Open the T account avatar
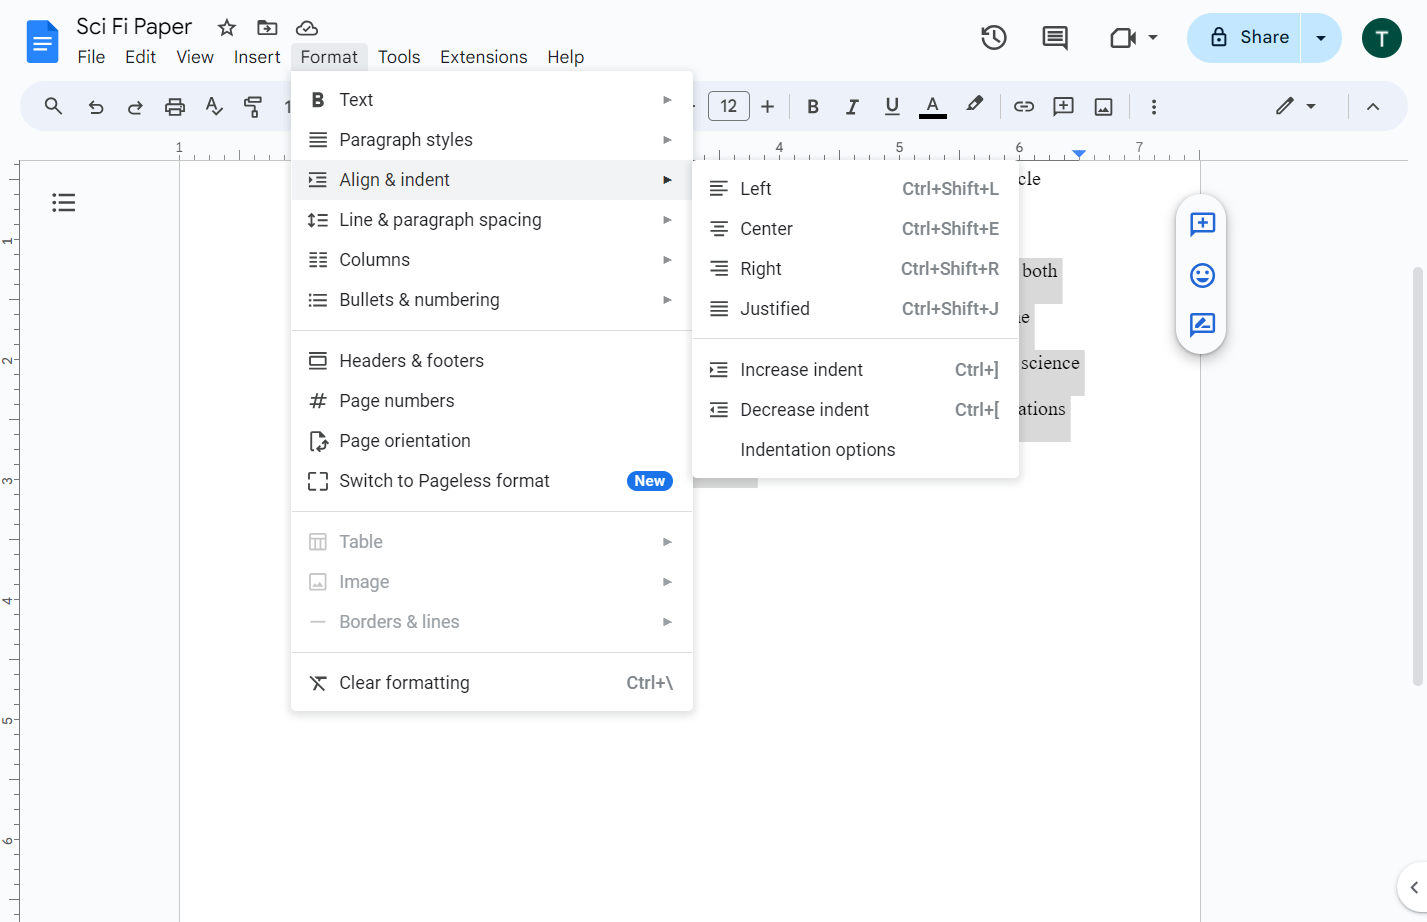1427x922 pixels. click(1382, 38)
